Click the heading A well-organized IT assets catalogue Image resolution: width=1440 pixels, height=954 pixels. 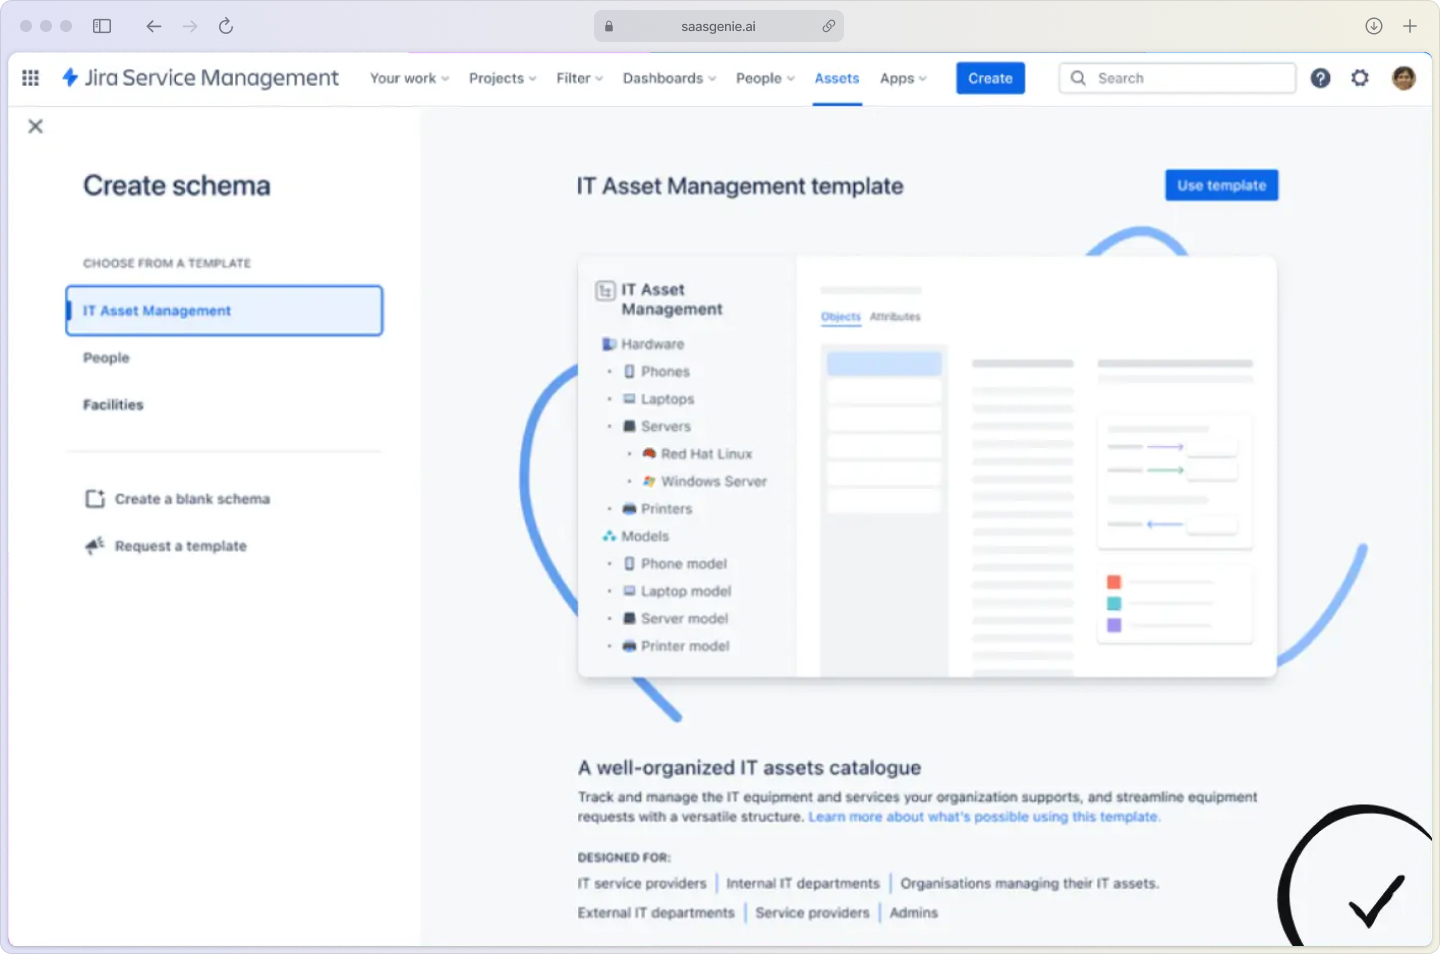[x=749, y=768]
